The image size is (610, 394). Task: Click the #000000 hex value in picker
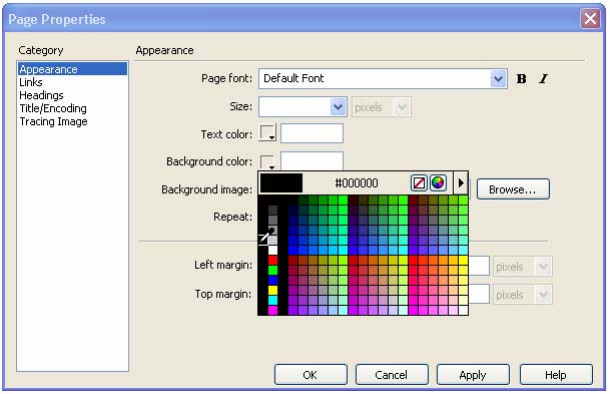click(x=356, y=183)
